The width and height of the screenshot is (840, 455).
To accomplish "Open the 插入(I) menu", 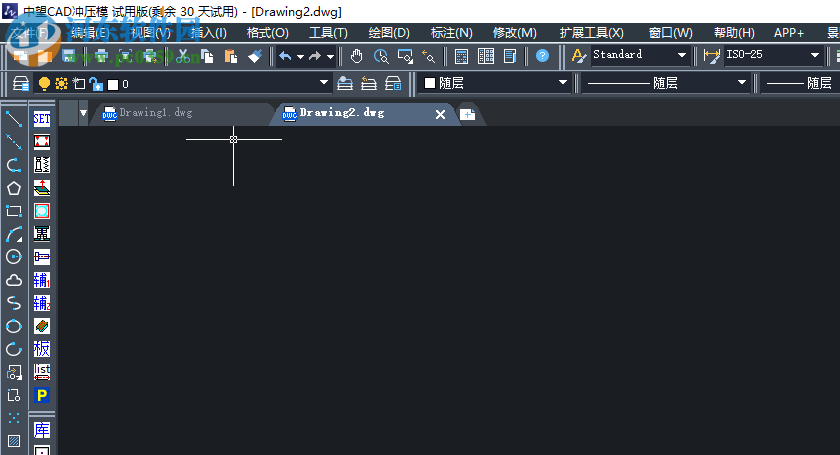I will click(208, 33).
